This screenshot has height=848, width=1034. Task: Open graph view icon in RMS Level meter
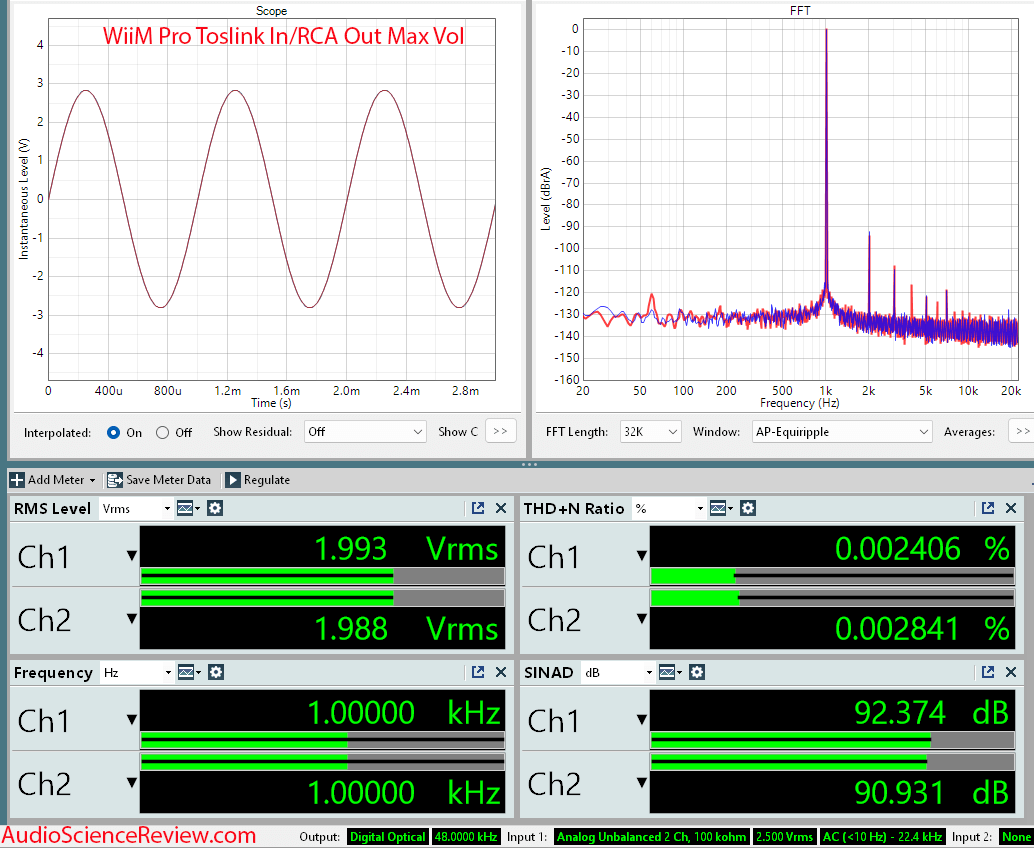185,508
